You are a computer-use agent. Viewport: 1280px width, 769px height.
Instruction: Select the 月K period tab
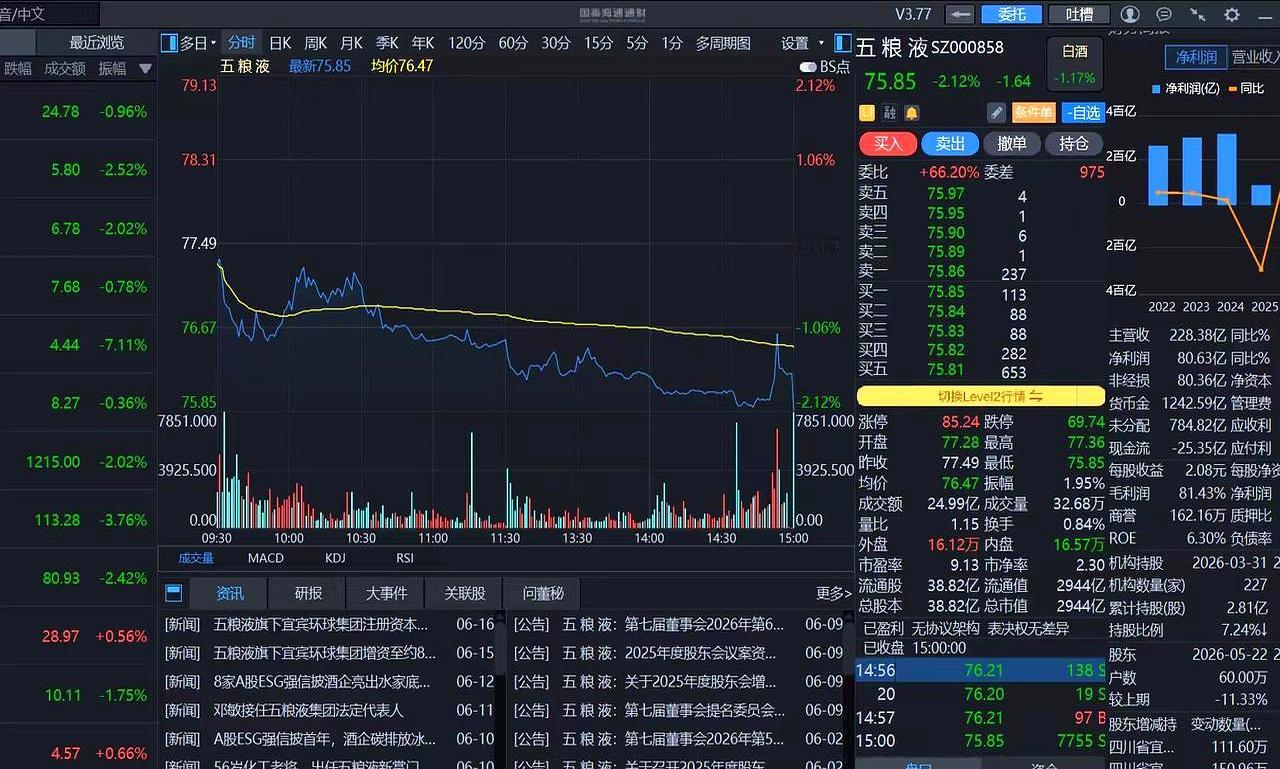click(351, 43)
